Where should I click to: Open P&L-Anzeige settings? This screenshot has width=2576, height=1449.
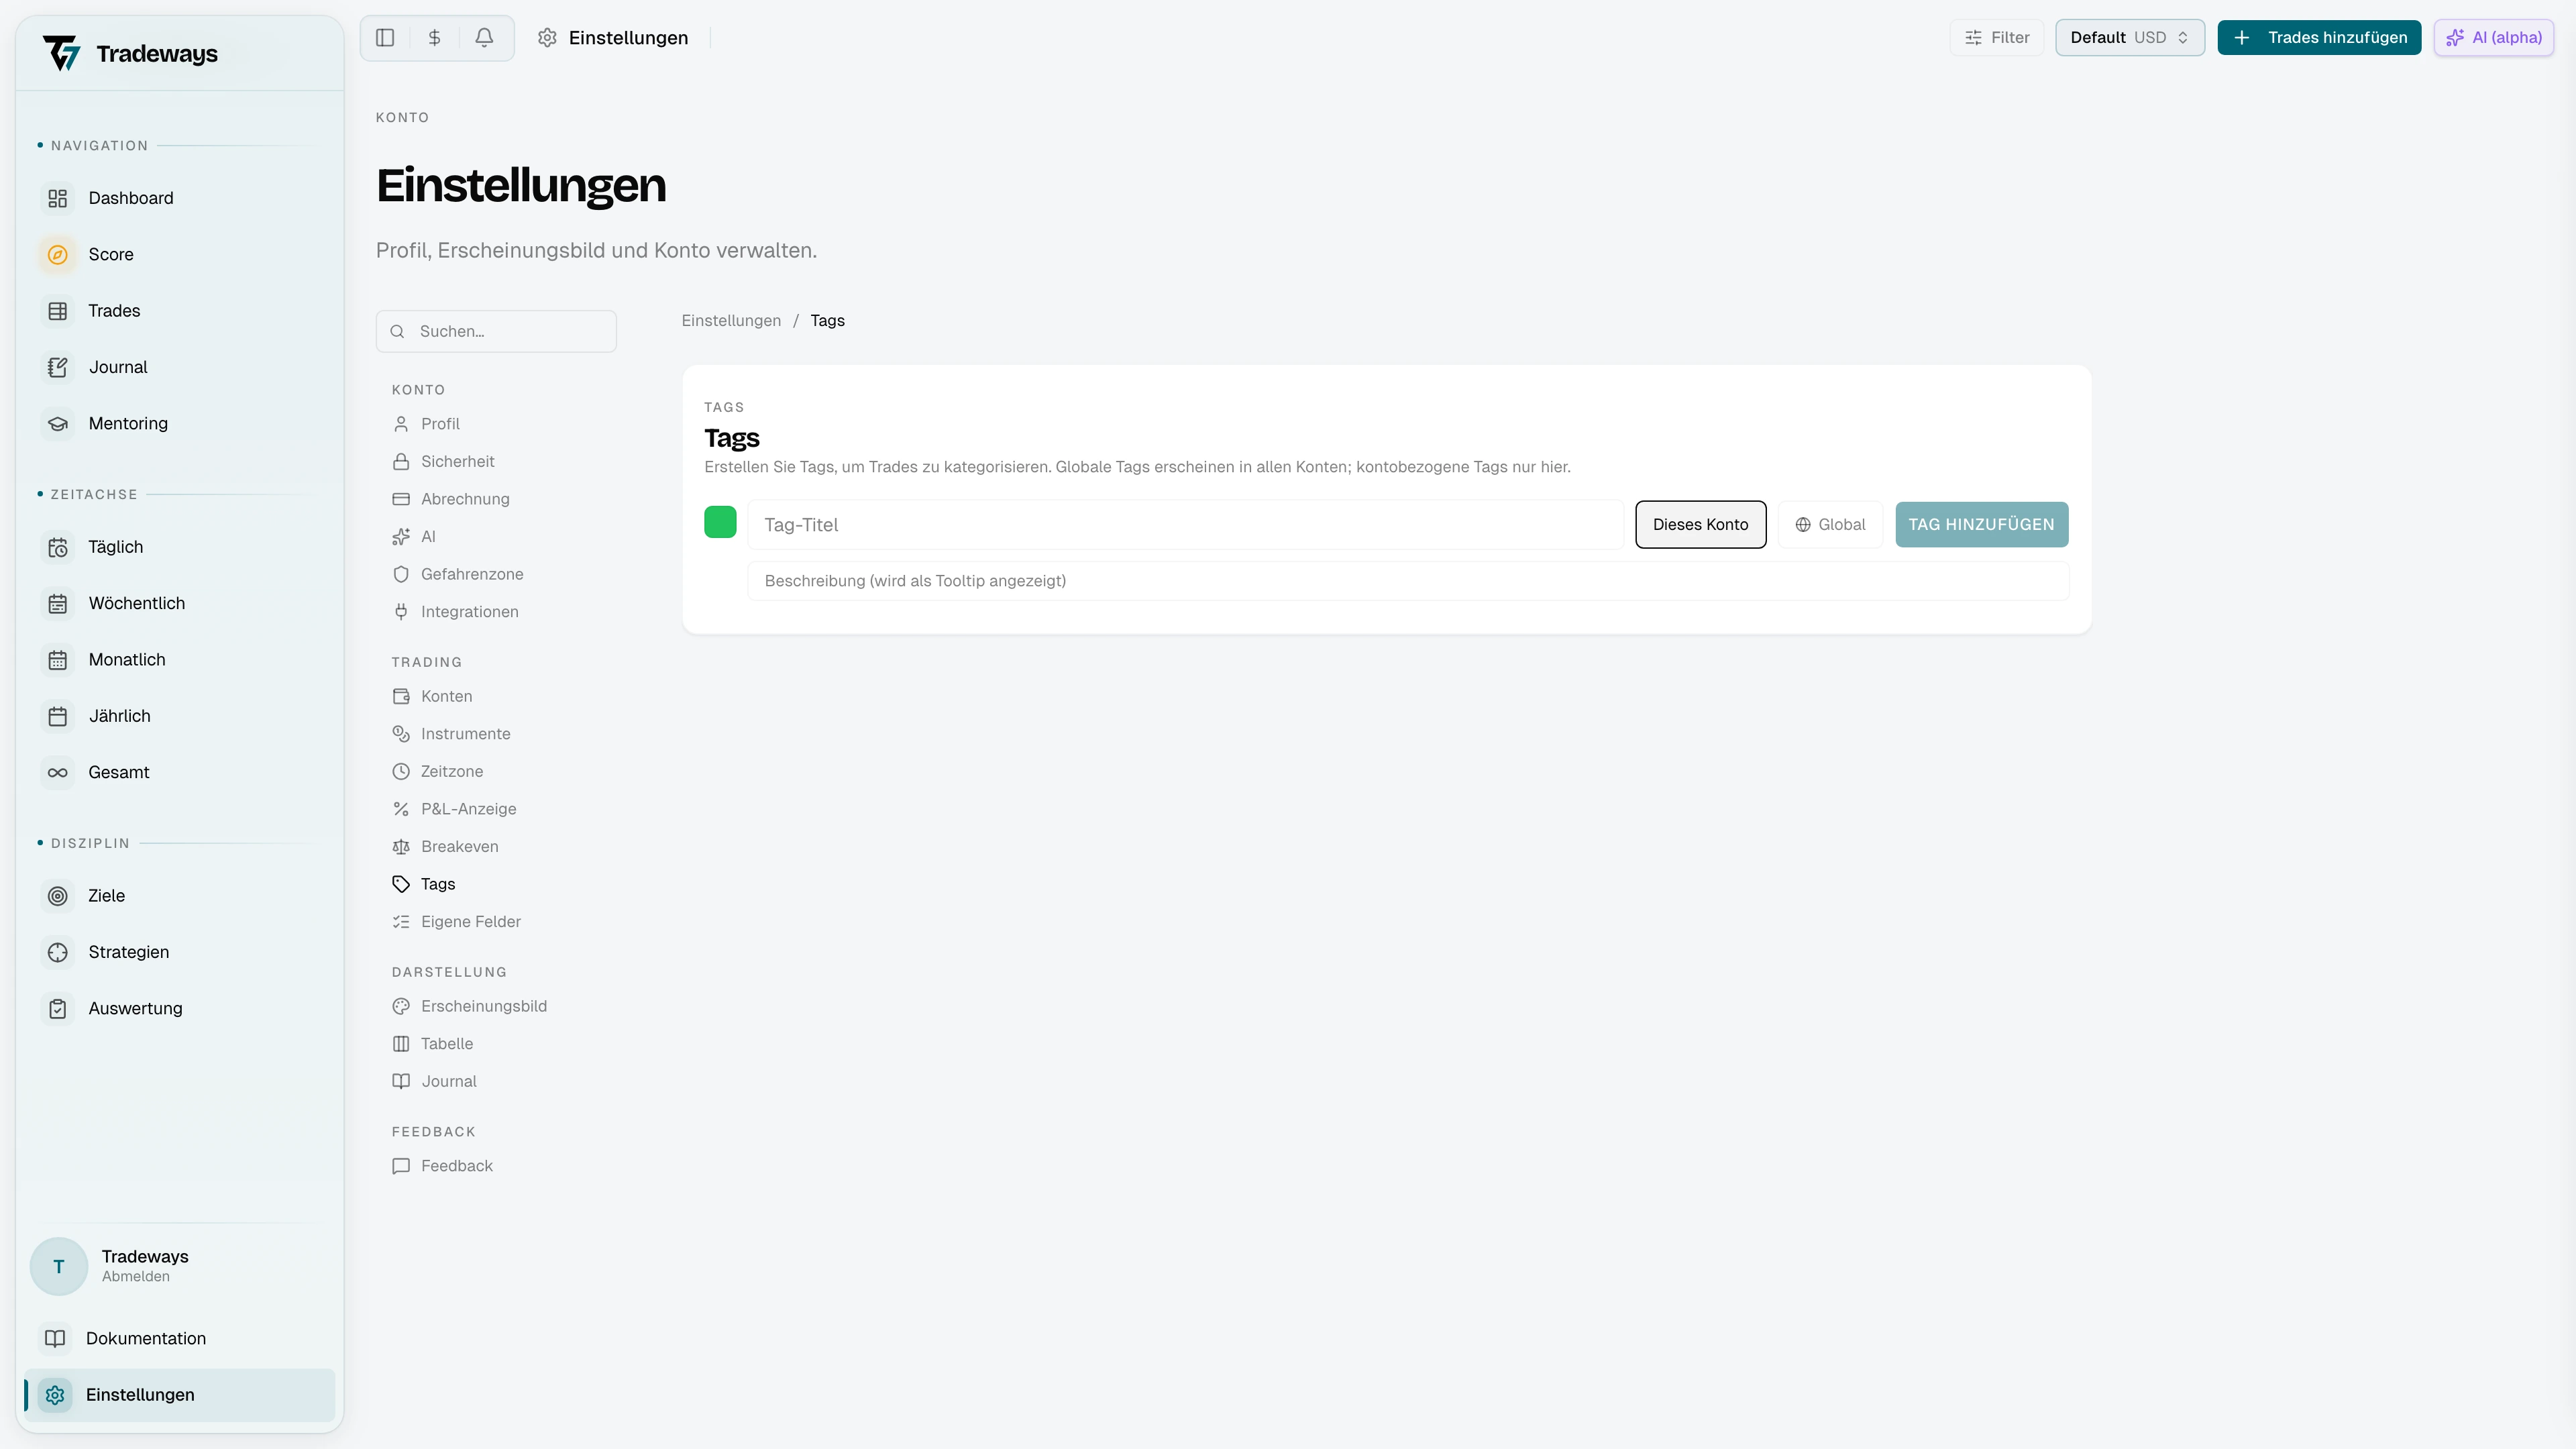click(x=496, y=809)
